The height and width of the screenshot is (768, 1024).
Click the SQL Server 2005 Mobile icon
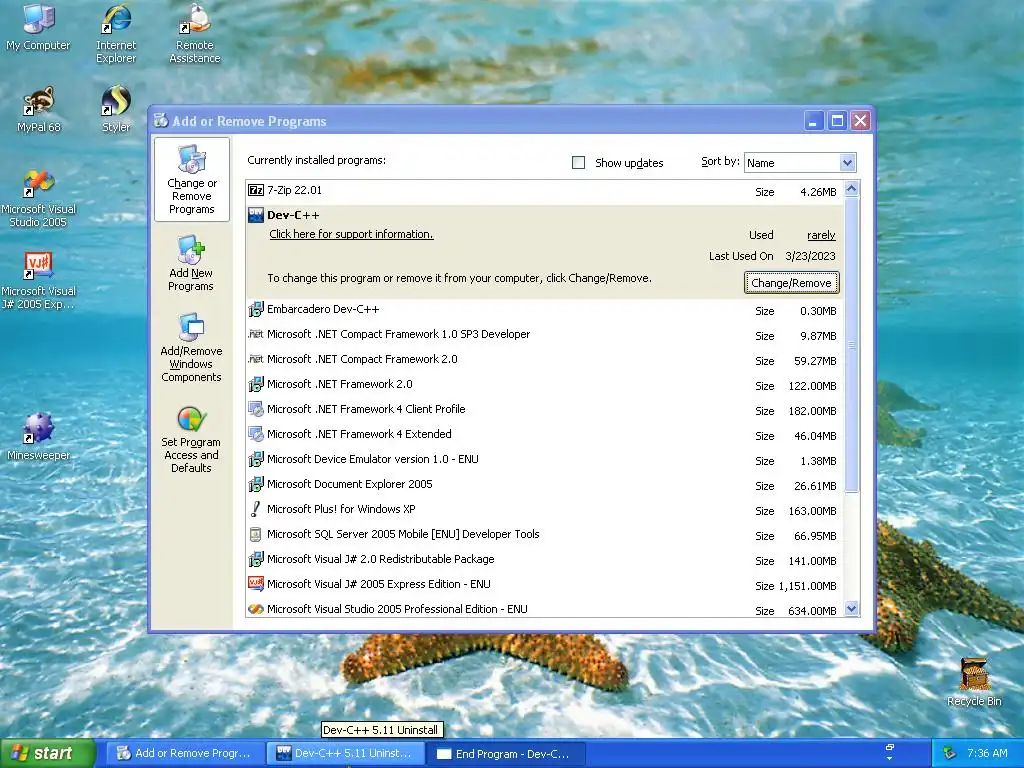click(x=256, y=534)
